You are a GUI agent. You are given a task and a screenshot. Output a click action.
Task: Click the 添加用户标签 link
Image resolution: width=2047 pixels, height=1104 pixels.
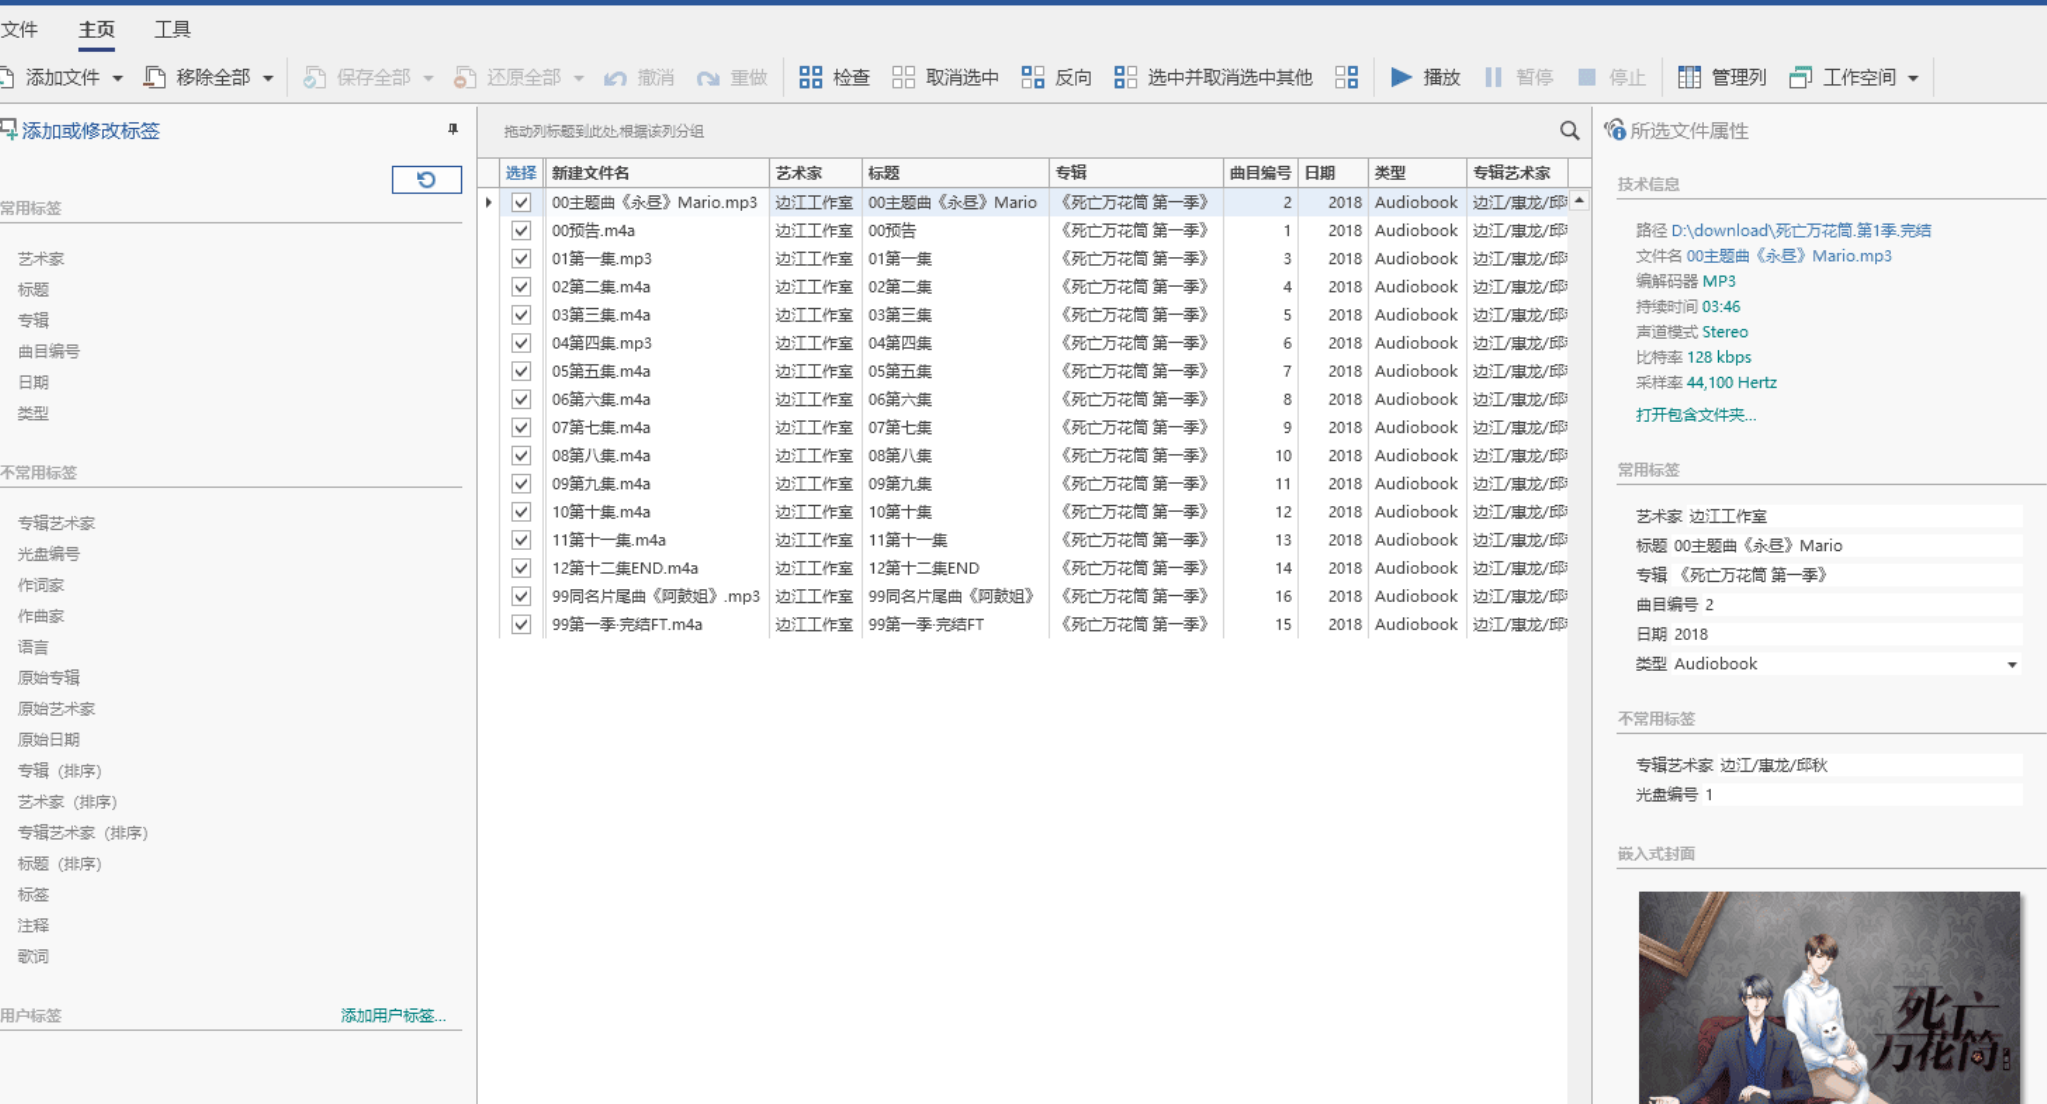(x=393, y=1015)
